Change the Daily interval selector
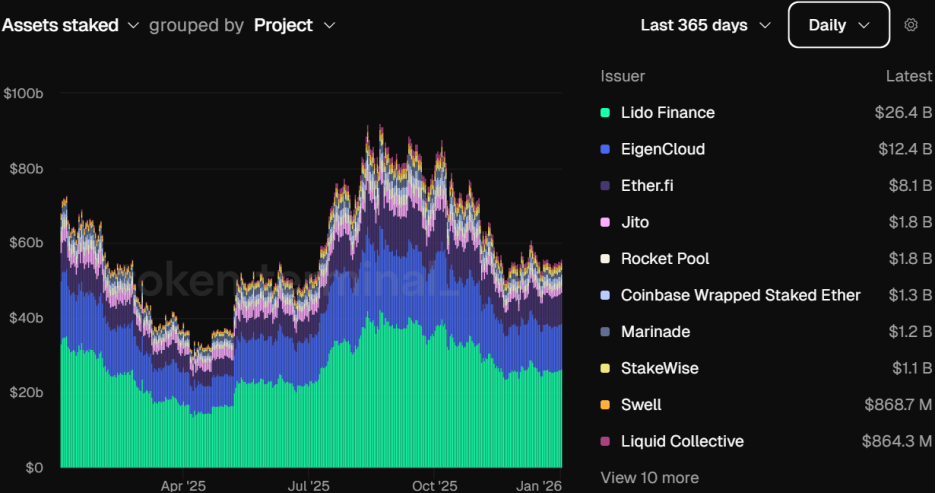This screenshot has width=936, height=493. [x=839, y=25]
